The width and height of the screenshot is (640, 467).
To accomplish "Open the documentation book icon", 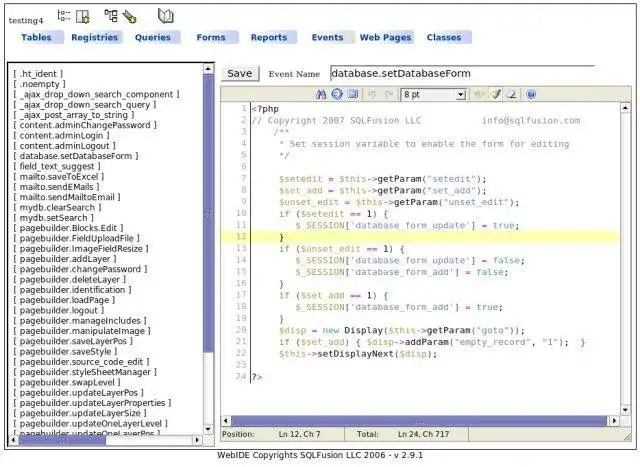I will click(x=165, y=16).
